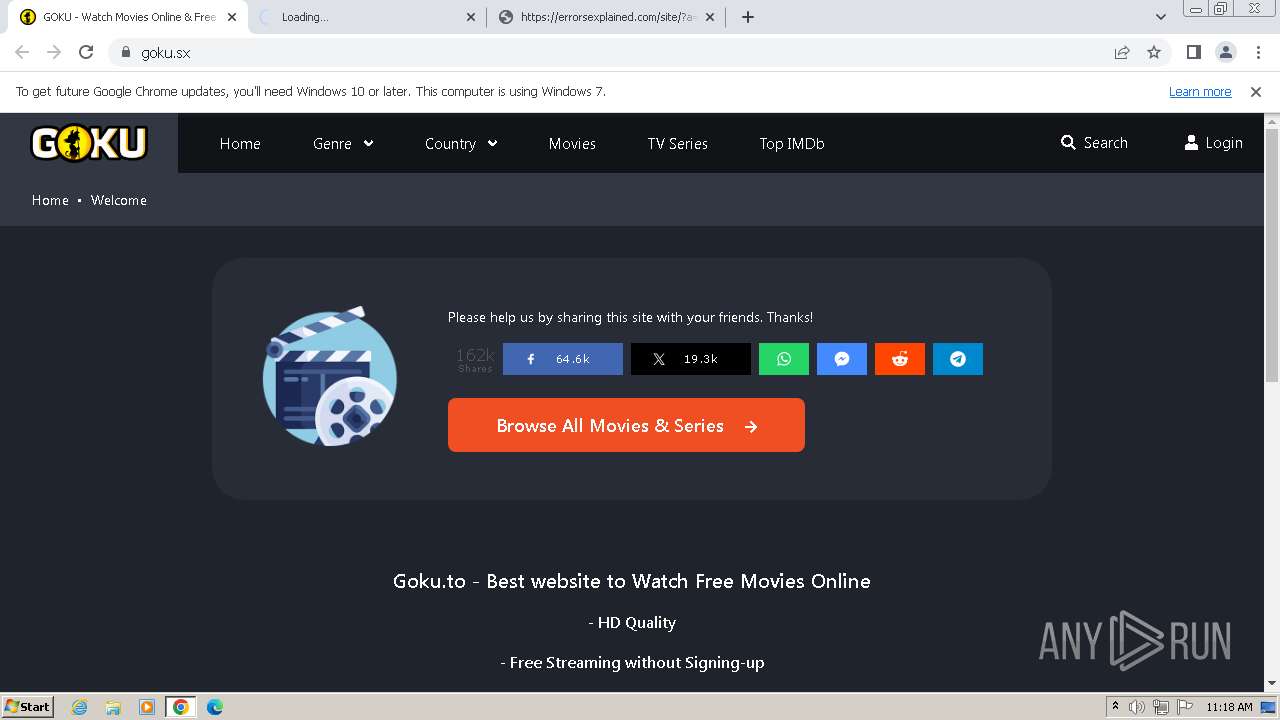Screen dimensions: 1280x720
Task: Click the Home breadcrumb link
Action: [50, 200]
